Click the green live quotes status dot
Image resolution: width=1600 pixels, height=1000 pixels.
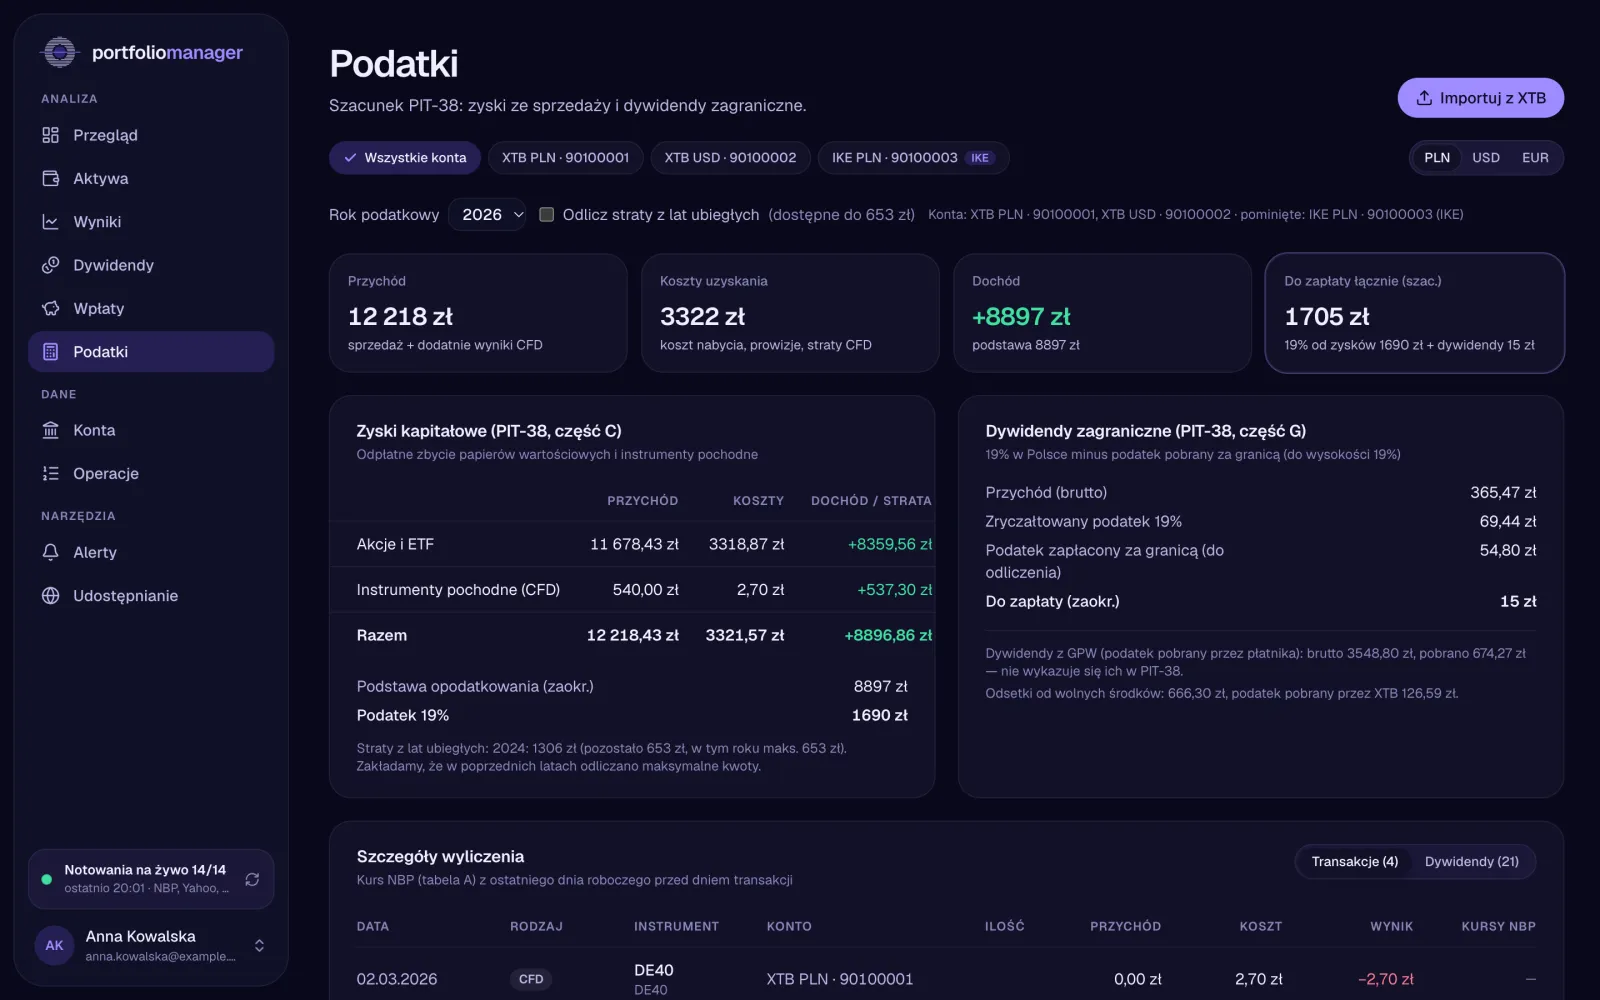[x=46, y=879]
